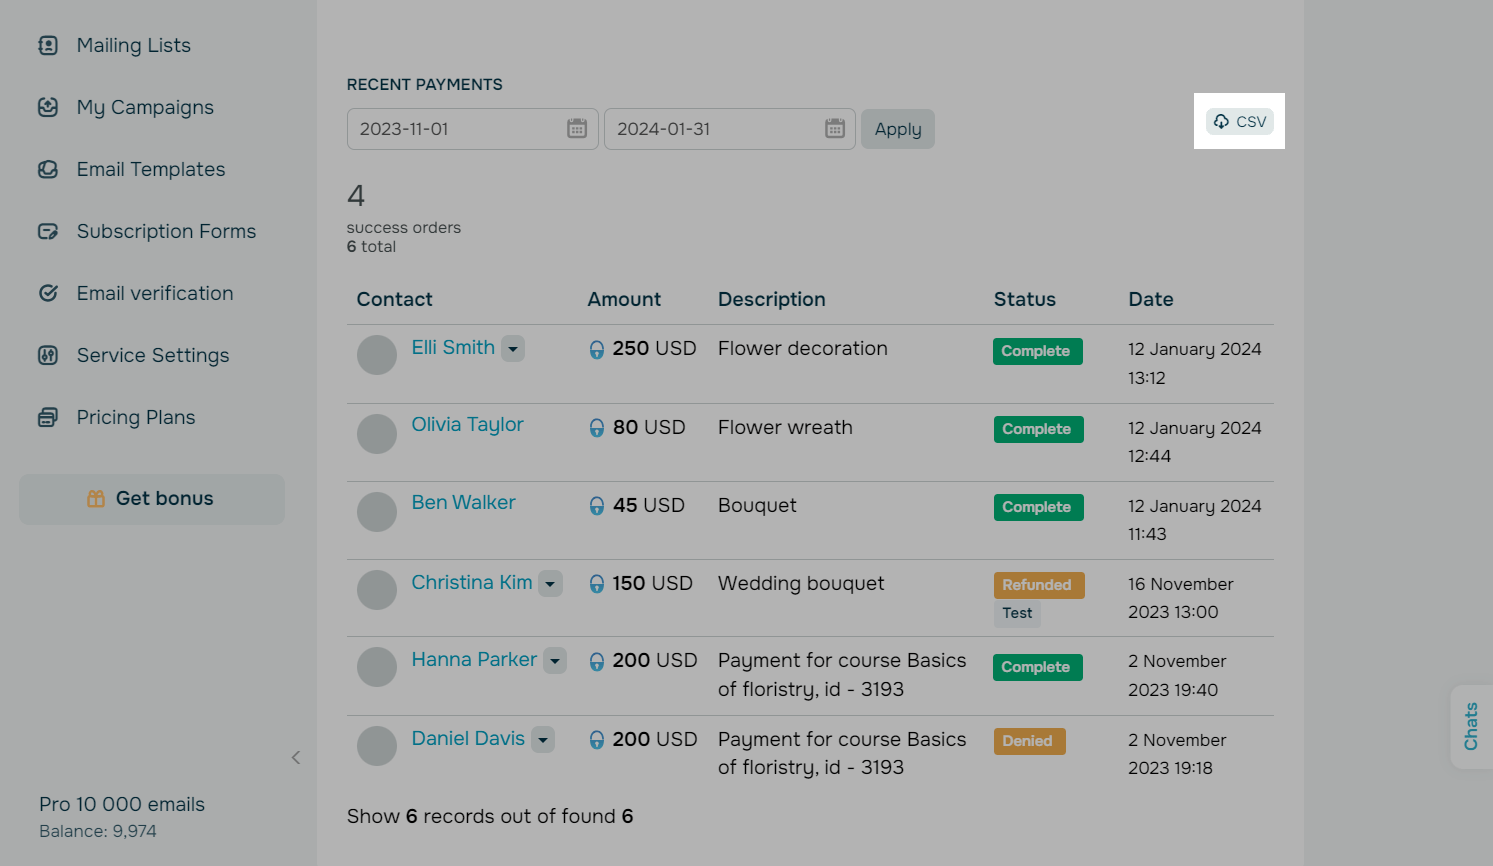
Task: Click the Subscription Forms sidebar icon
Action: coord(48,231)
